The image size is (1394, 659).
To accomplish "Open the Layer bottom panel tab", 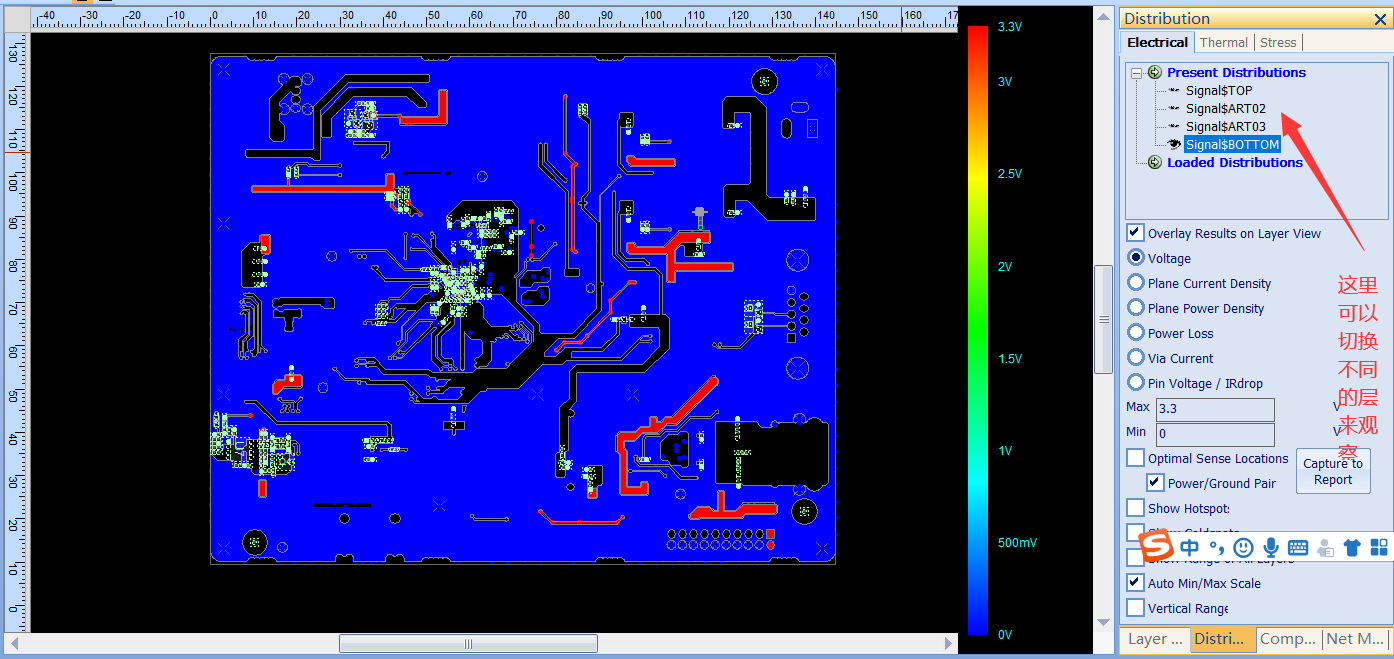I will click(x=1155, y=638).
